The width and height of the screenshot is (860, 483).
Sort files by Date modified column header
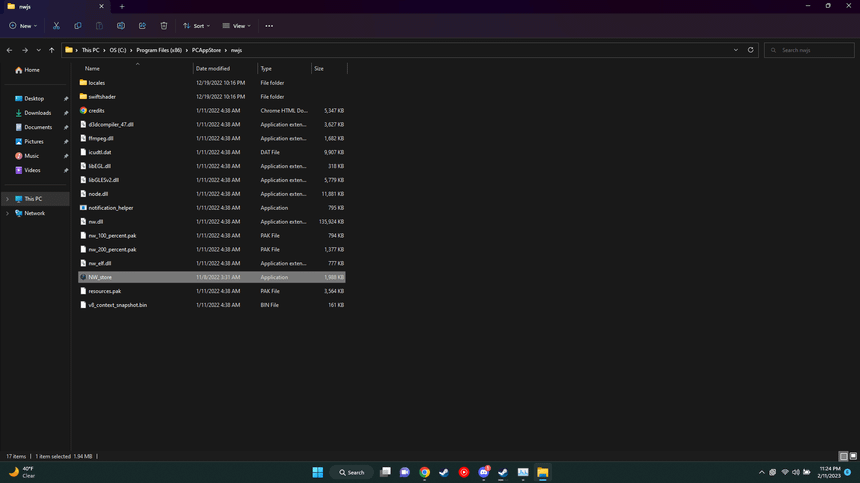[212, 68]
